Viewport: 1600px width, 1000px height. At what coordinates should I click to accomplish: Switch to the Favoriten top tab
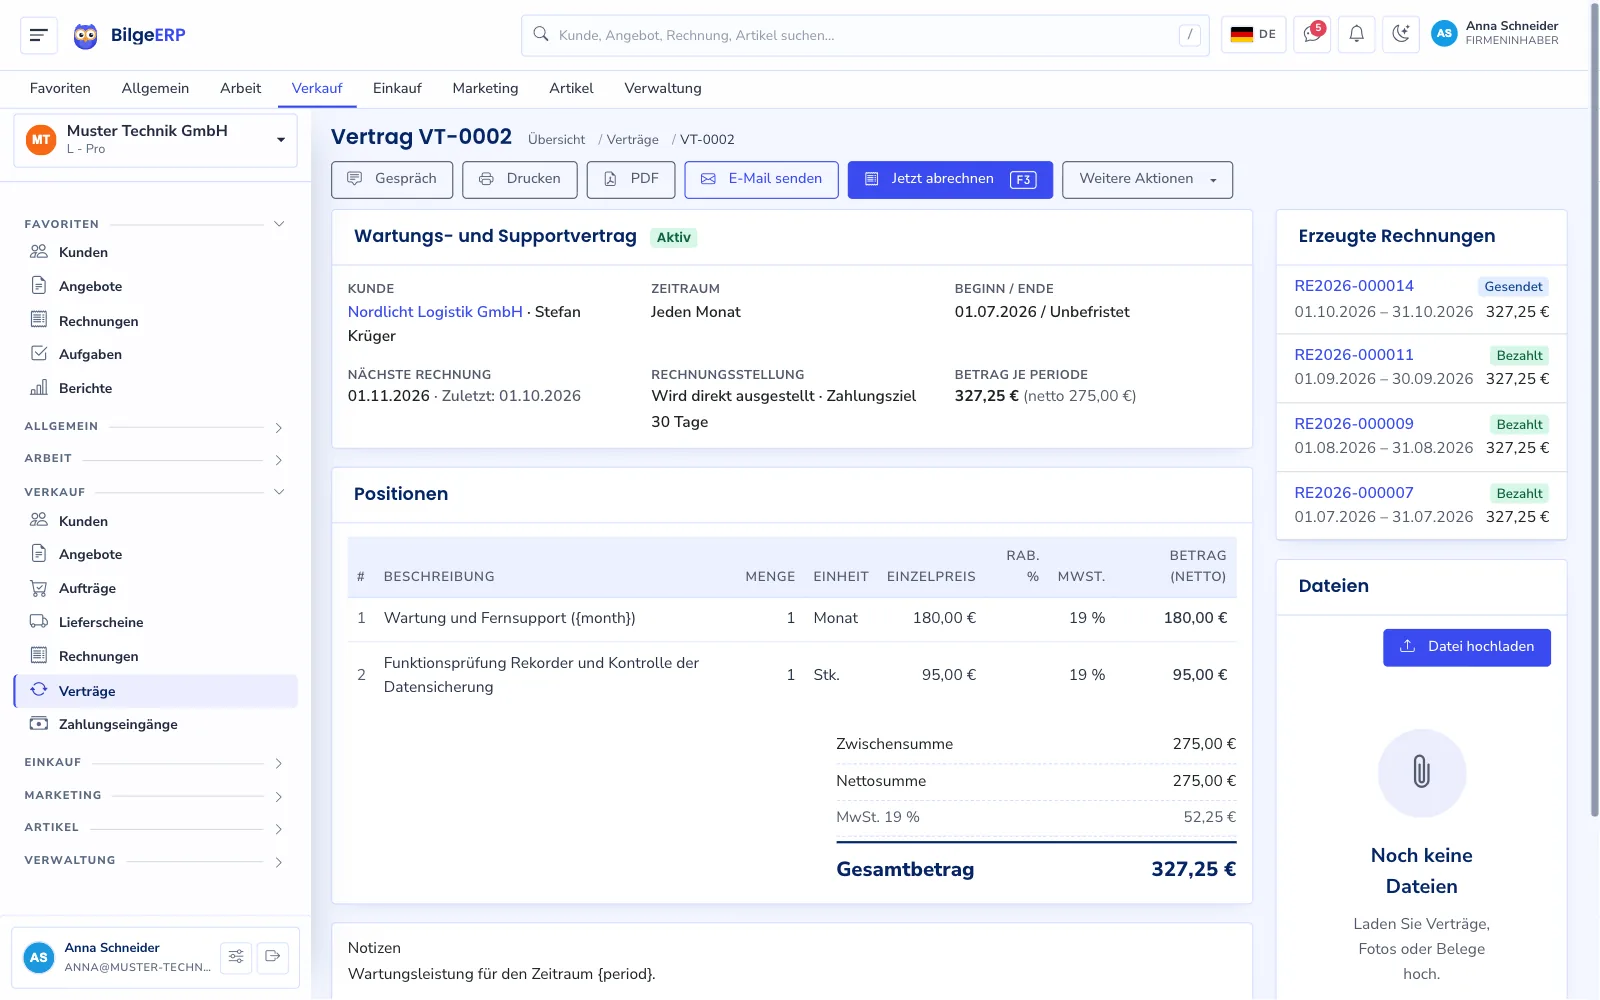[60, 88]
